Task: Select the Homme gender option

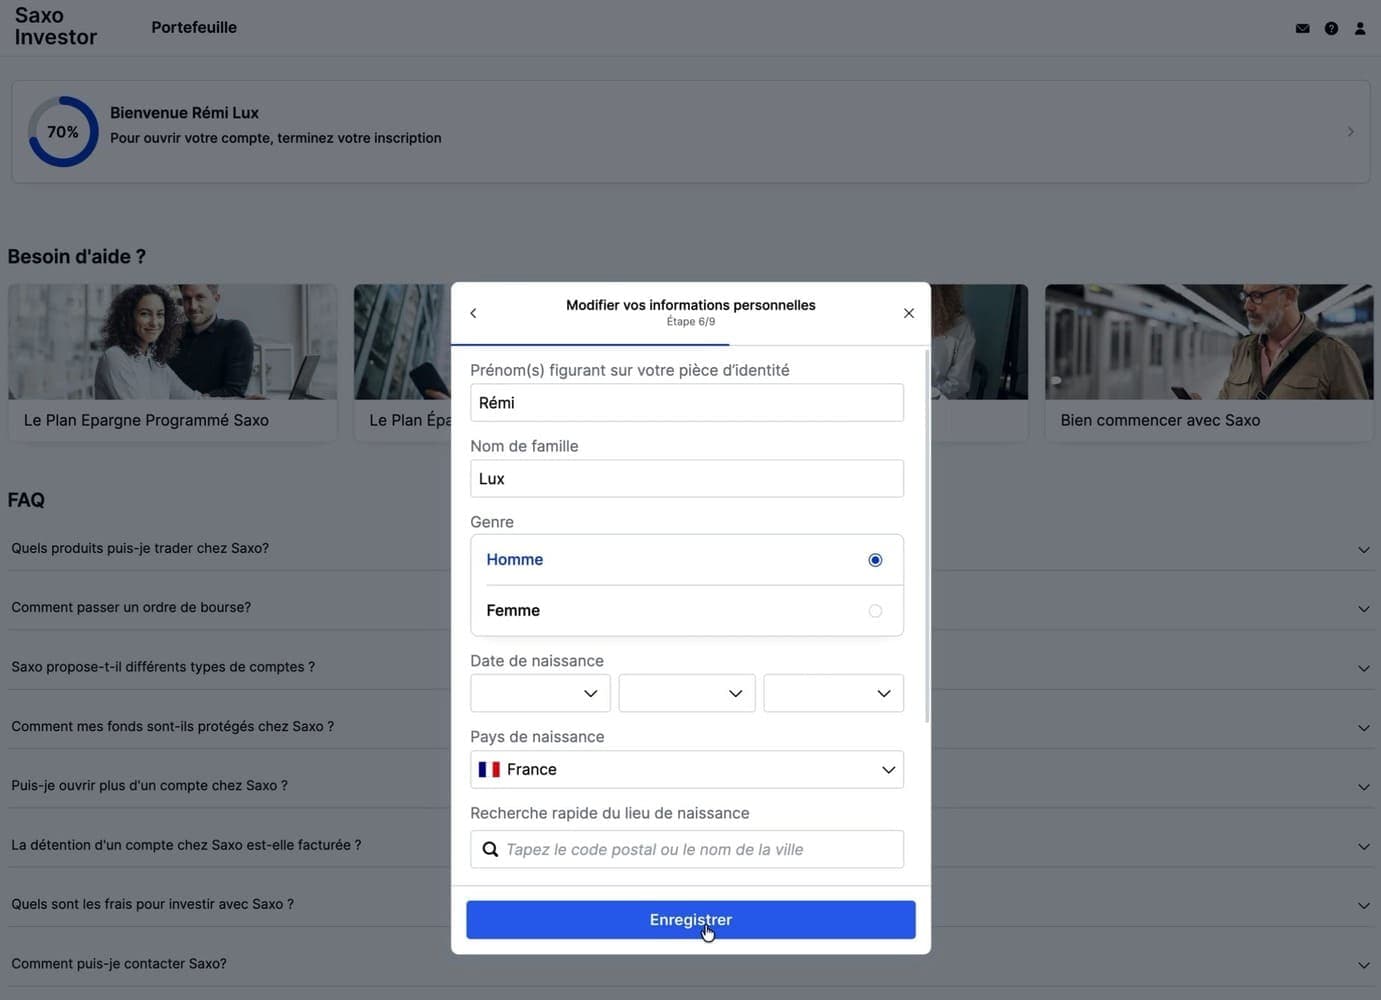Action: coord(687,560)
